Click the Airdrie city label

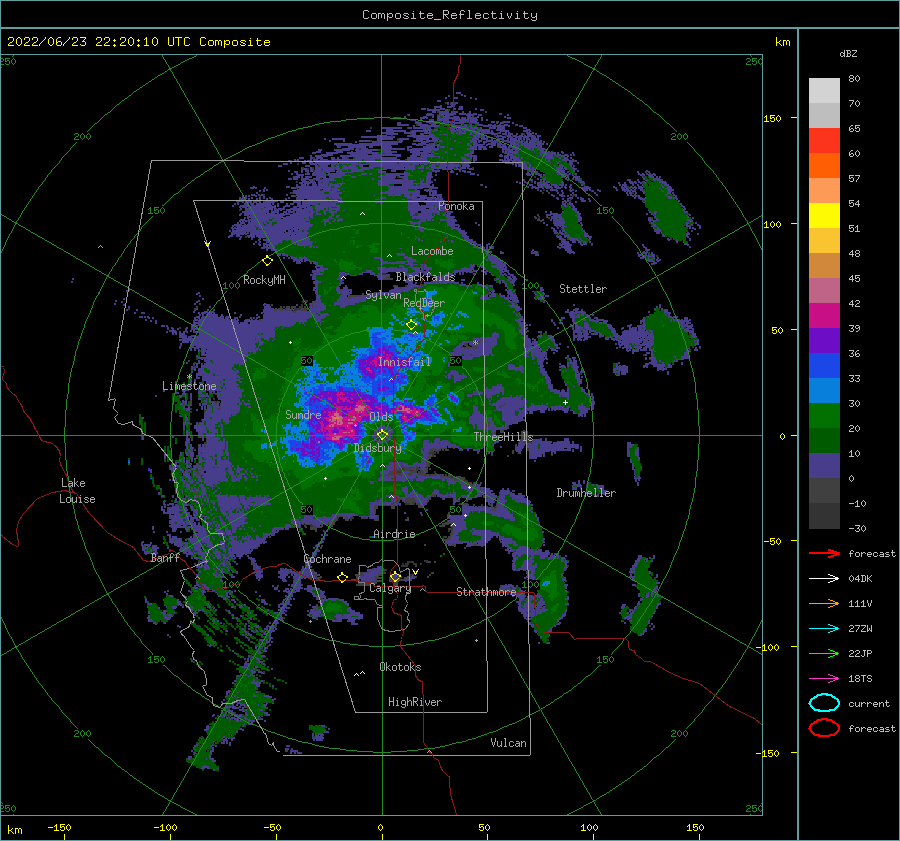click(394, 534)
